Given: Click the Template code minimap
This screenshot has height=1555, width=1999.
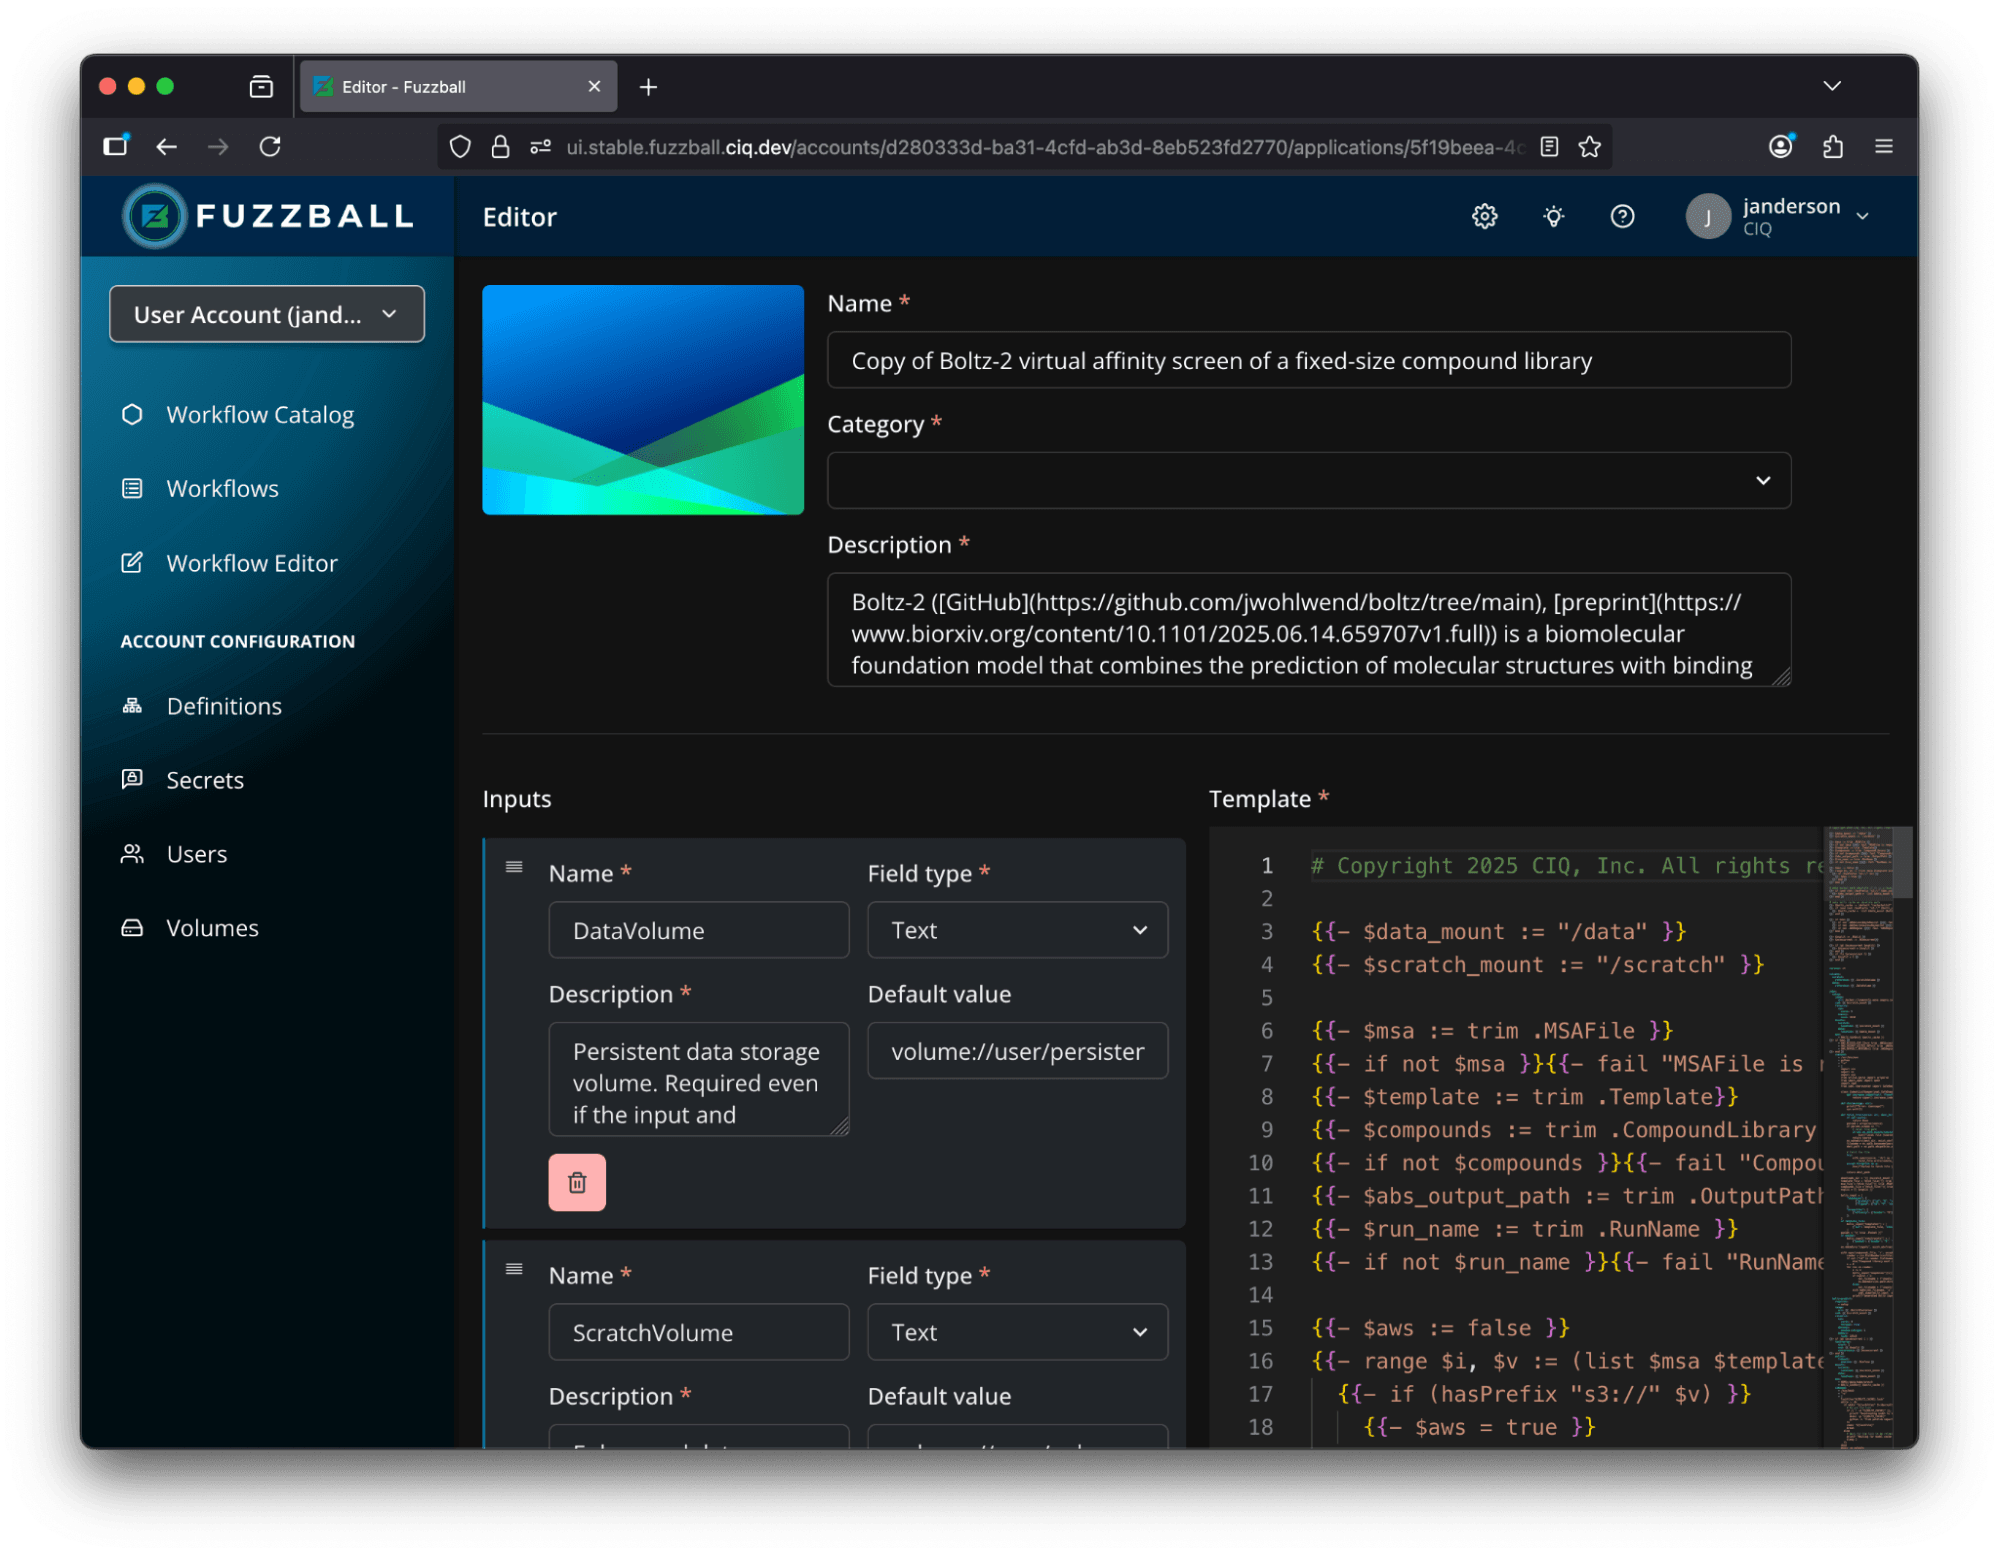Looking at the screenshot, I should (x=1860, y=1135).
